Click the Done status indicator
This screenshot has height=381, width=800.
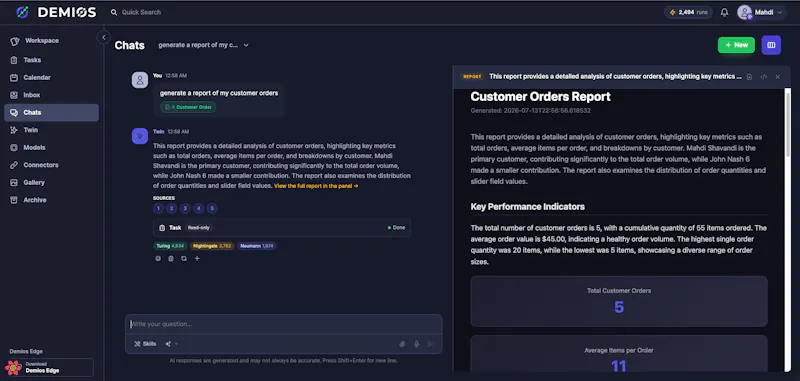point(396,227)
